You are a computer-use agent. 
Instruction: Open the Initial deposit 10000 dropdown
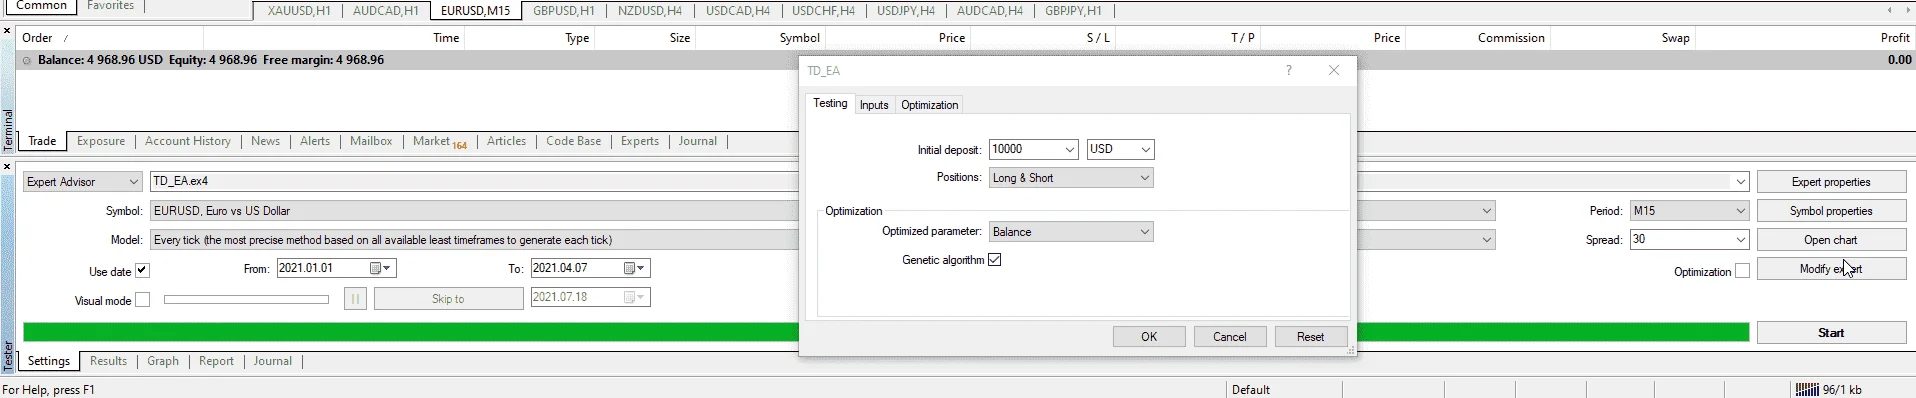[x=1070, y=149]
